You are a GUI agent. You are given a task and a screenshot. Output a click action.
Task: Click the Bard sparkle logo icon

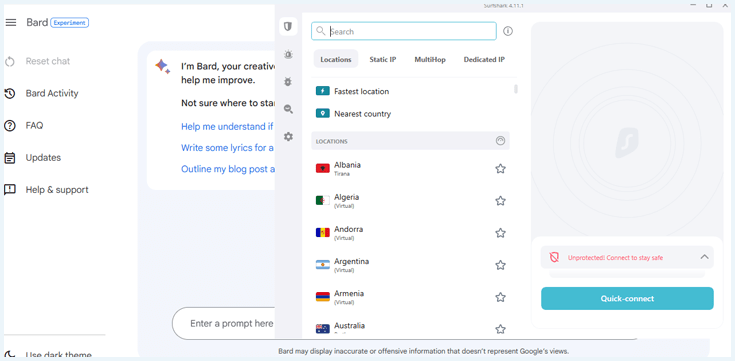point(163,67)
